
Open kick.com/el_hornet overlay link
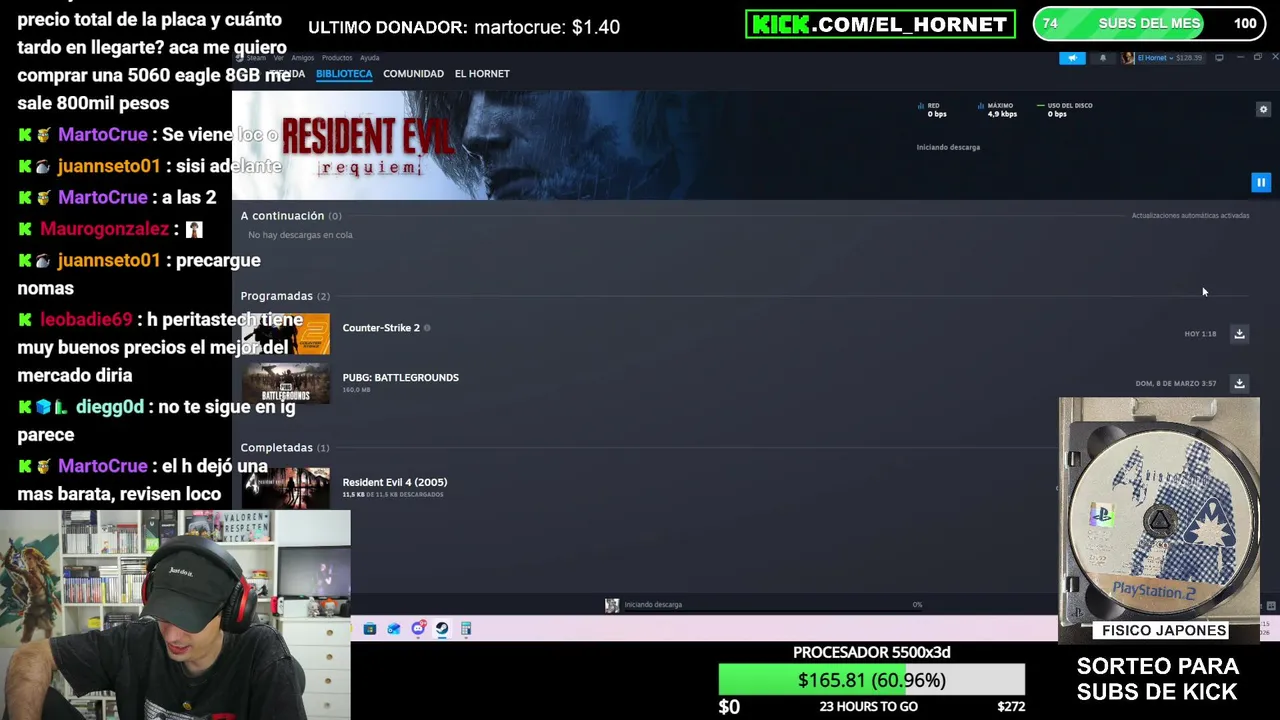pyautogui.click(x=880, y=24)
